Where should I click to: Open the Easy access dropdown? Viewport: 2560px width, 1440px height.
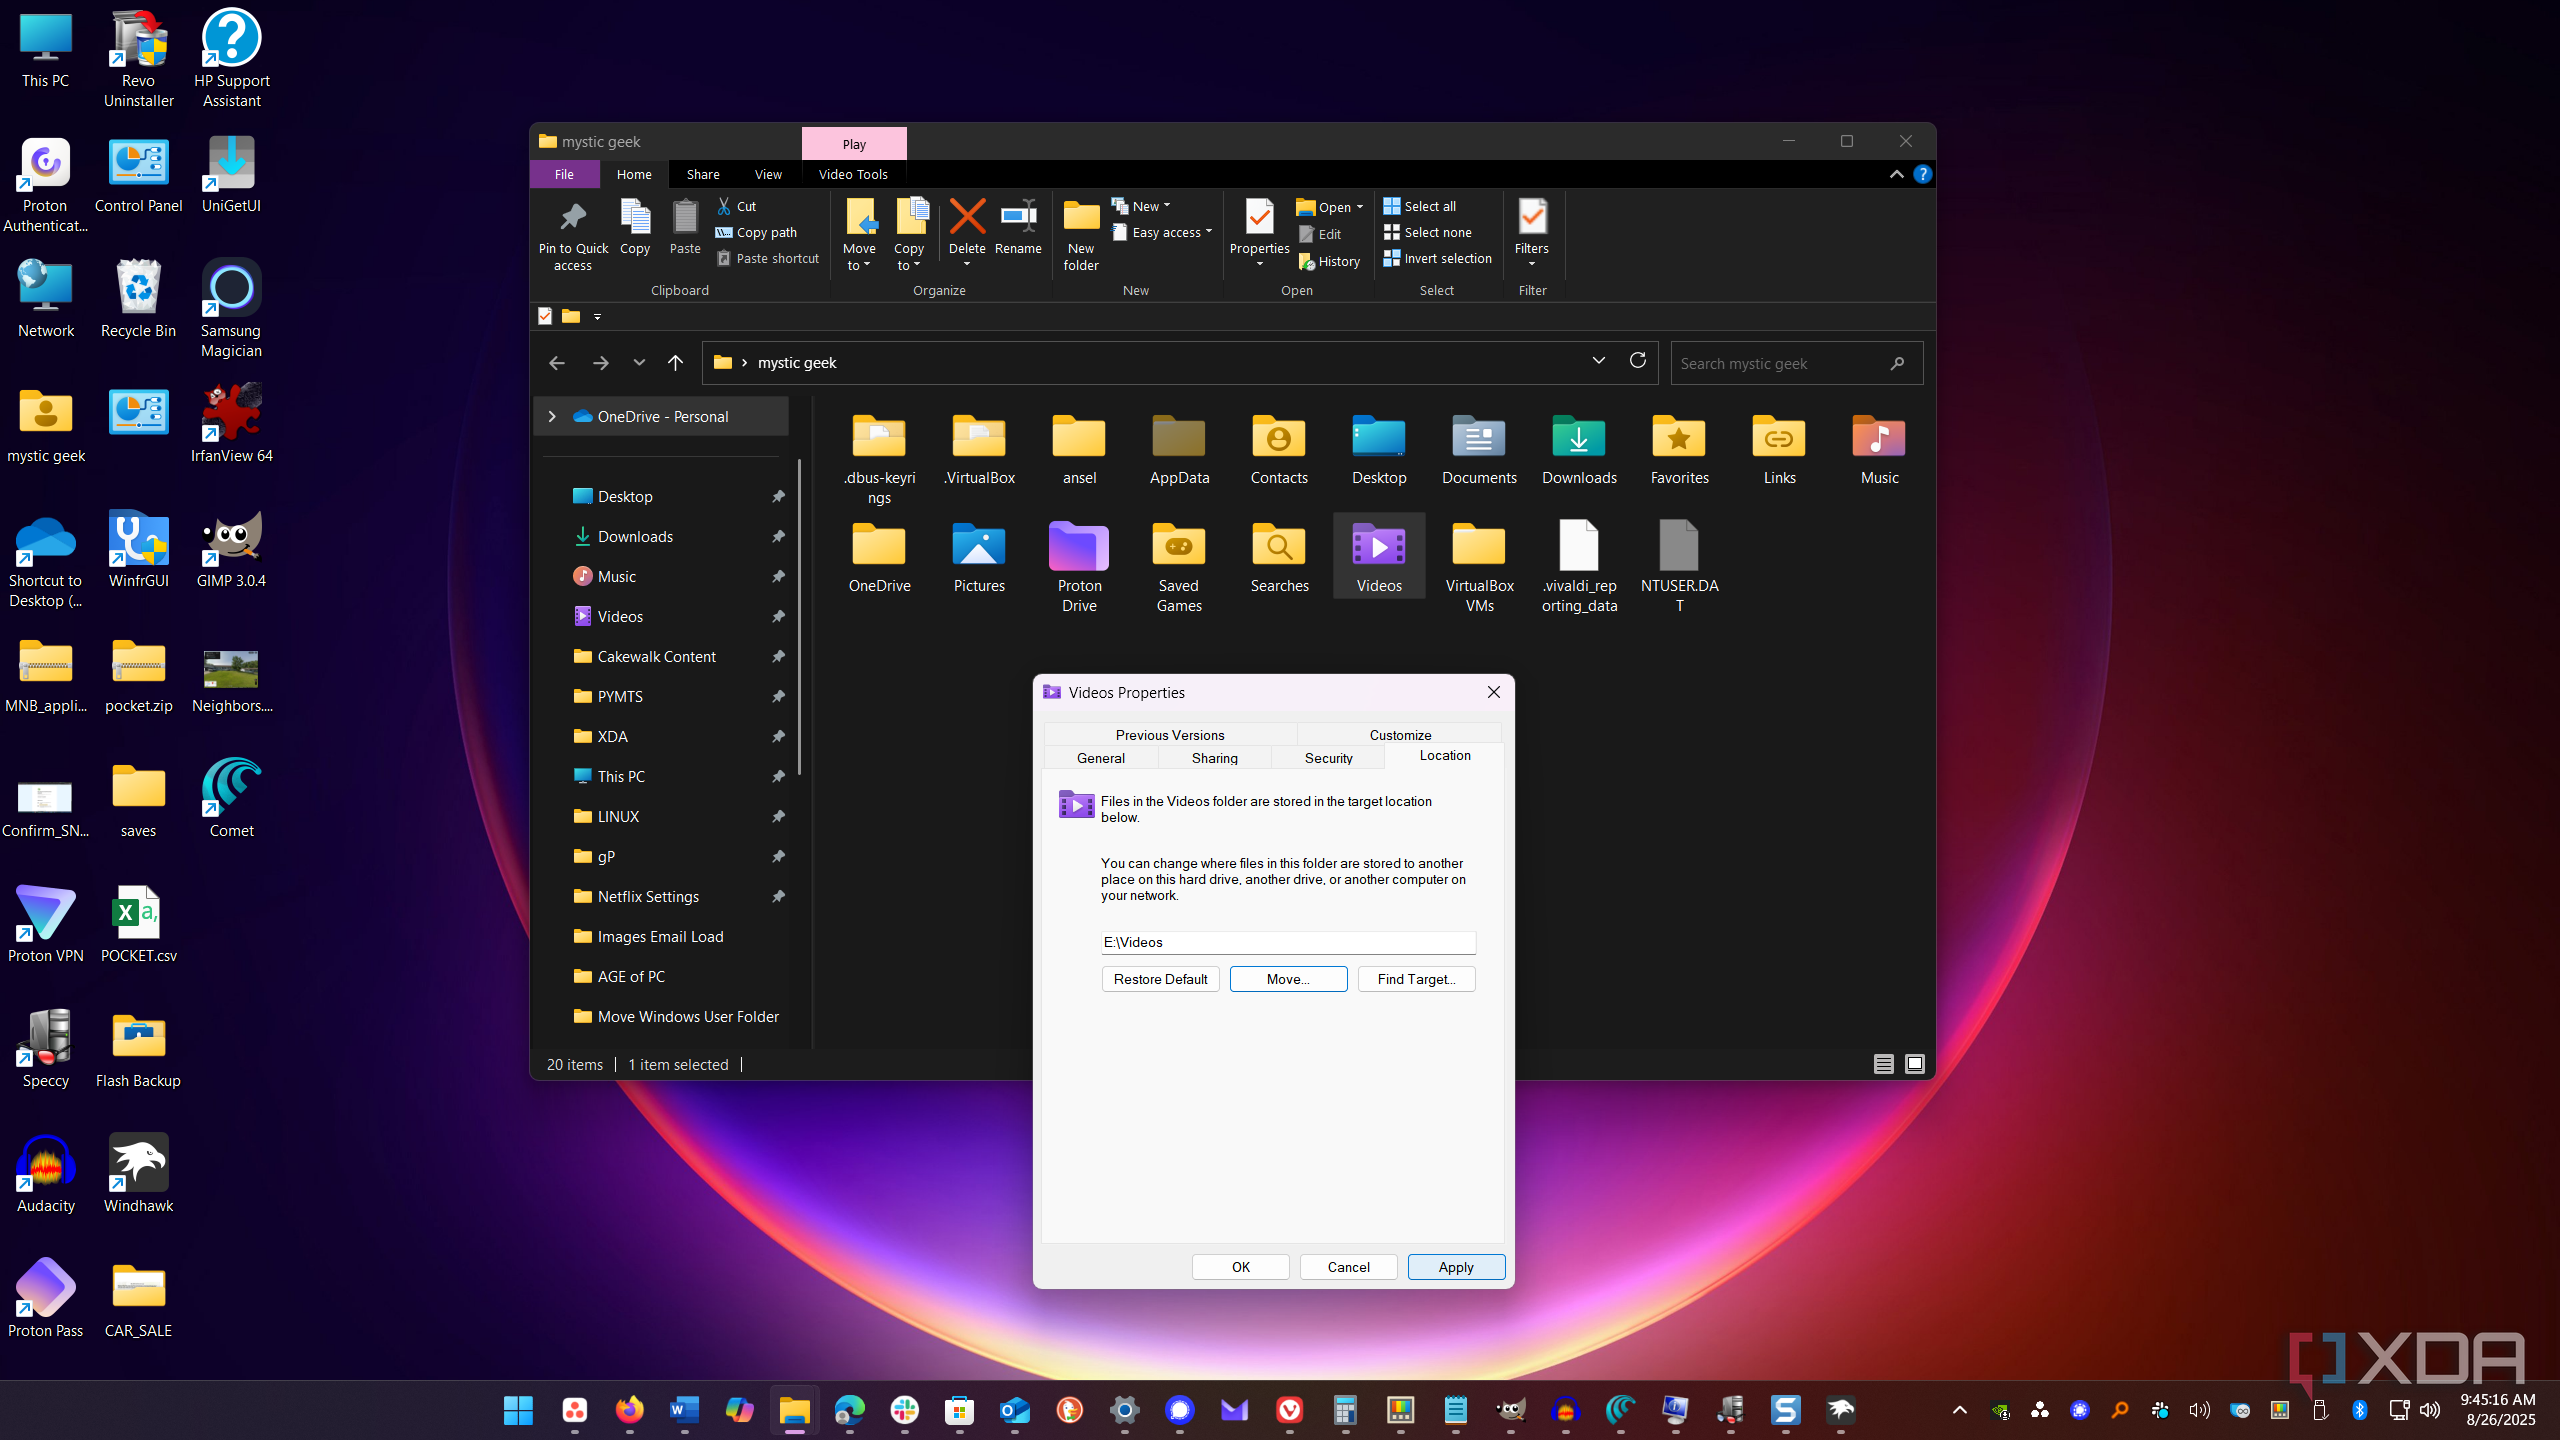pyautogui.click(x=1162, y=232)
